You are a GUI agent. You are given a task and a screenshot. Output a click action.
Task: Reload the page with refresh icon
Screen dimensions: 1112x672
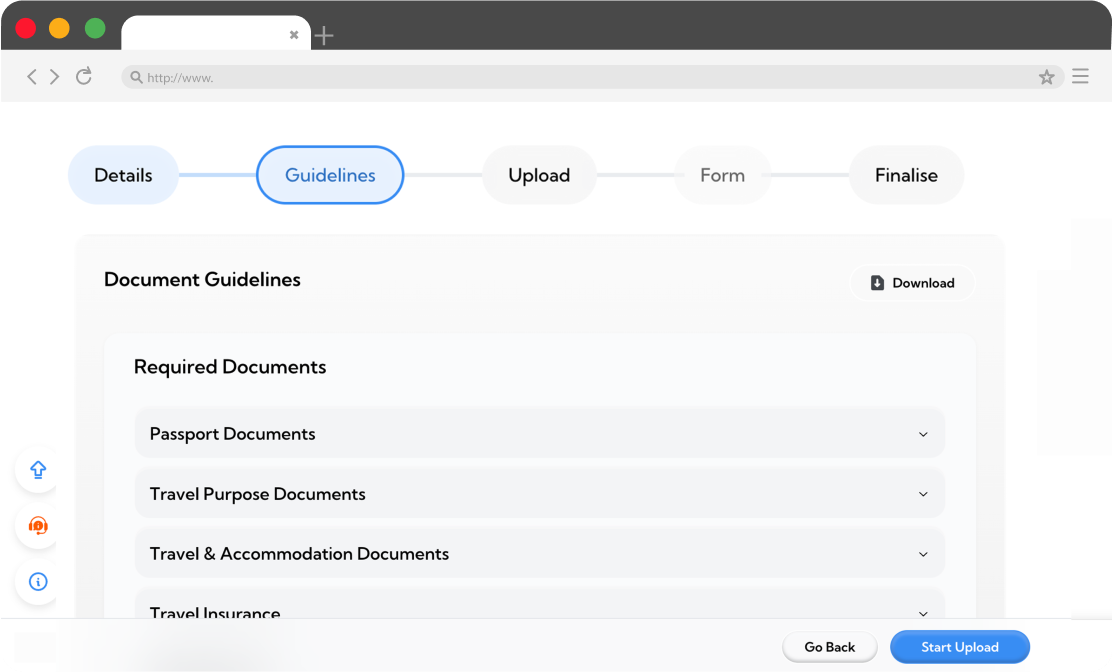[x=84, y=77]
